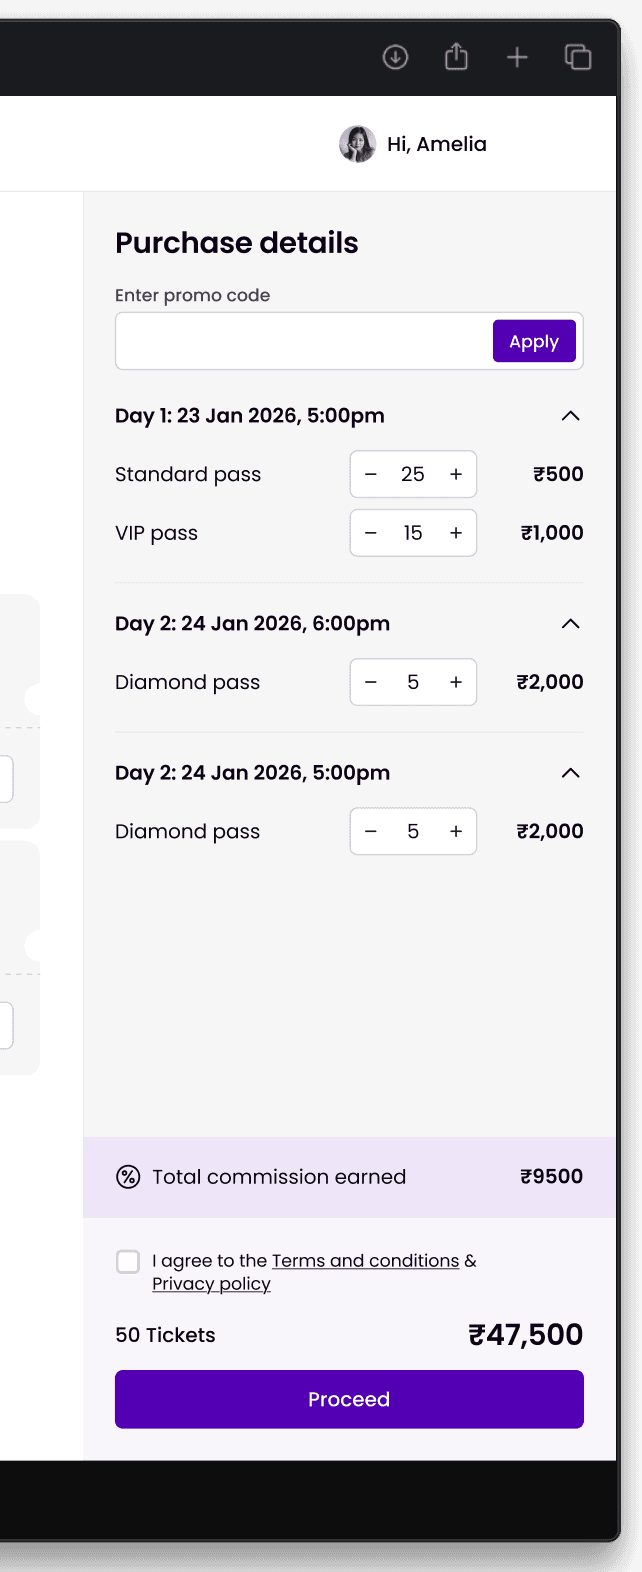Decrease the Standard pass quantity
The width and height of the screenshot is (642, 1572).
371,474
